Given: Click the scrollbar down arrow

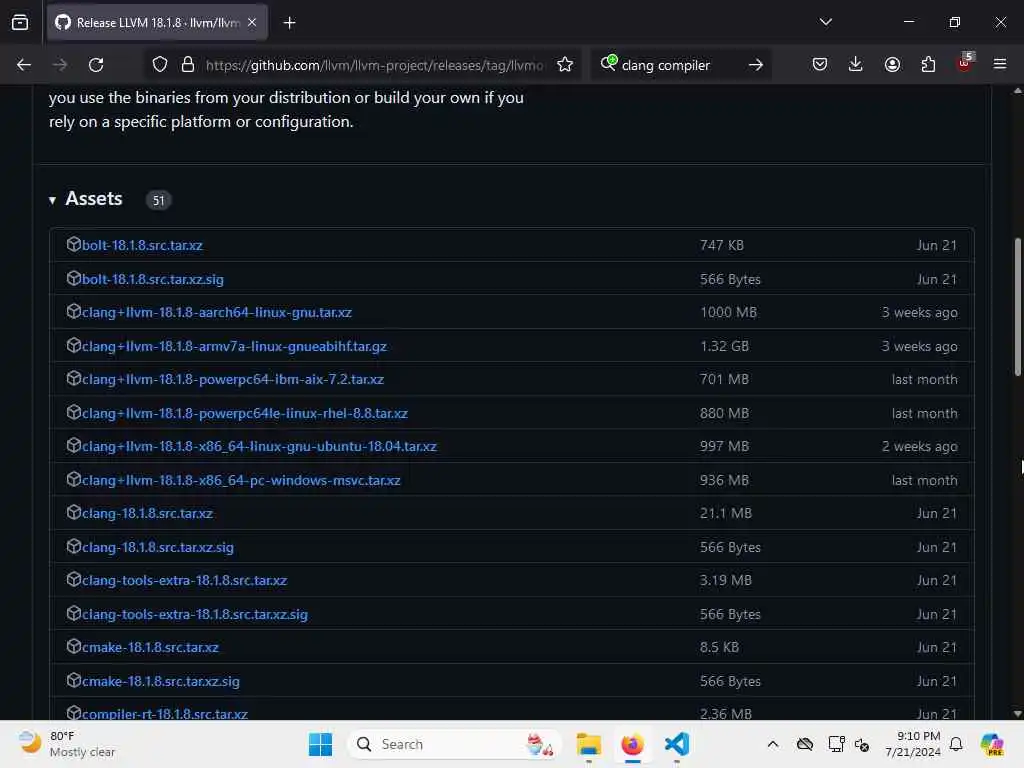Looking at the screenshot, I should pyautogui.click(x=1017, y=713).
